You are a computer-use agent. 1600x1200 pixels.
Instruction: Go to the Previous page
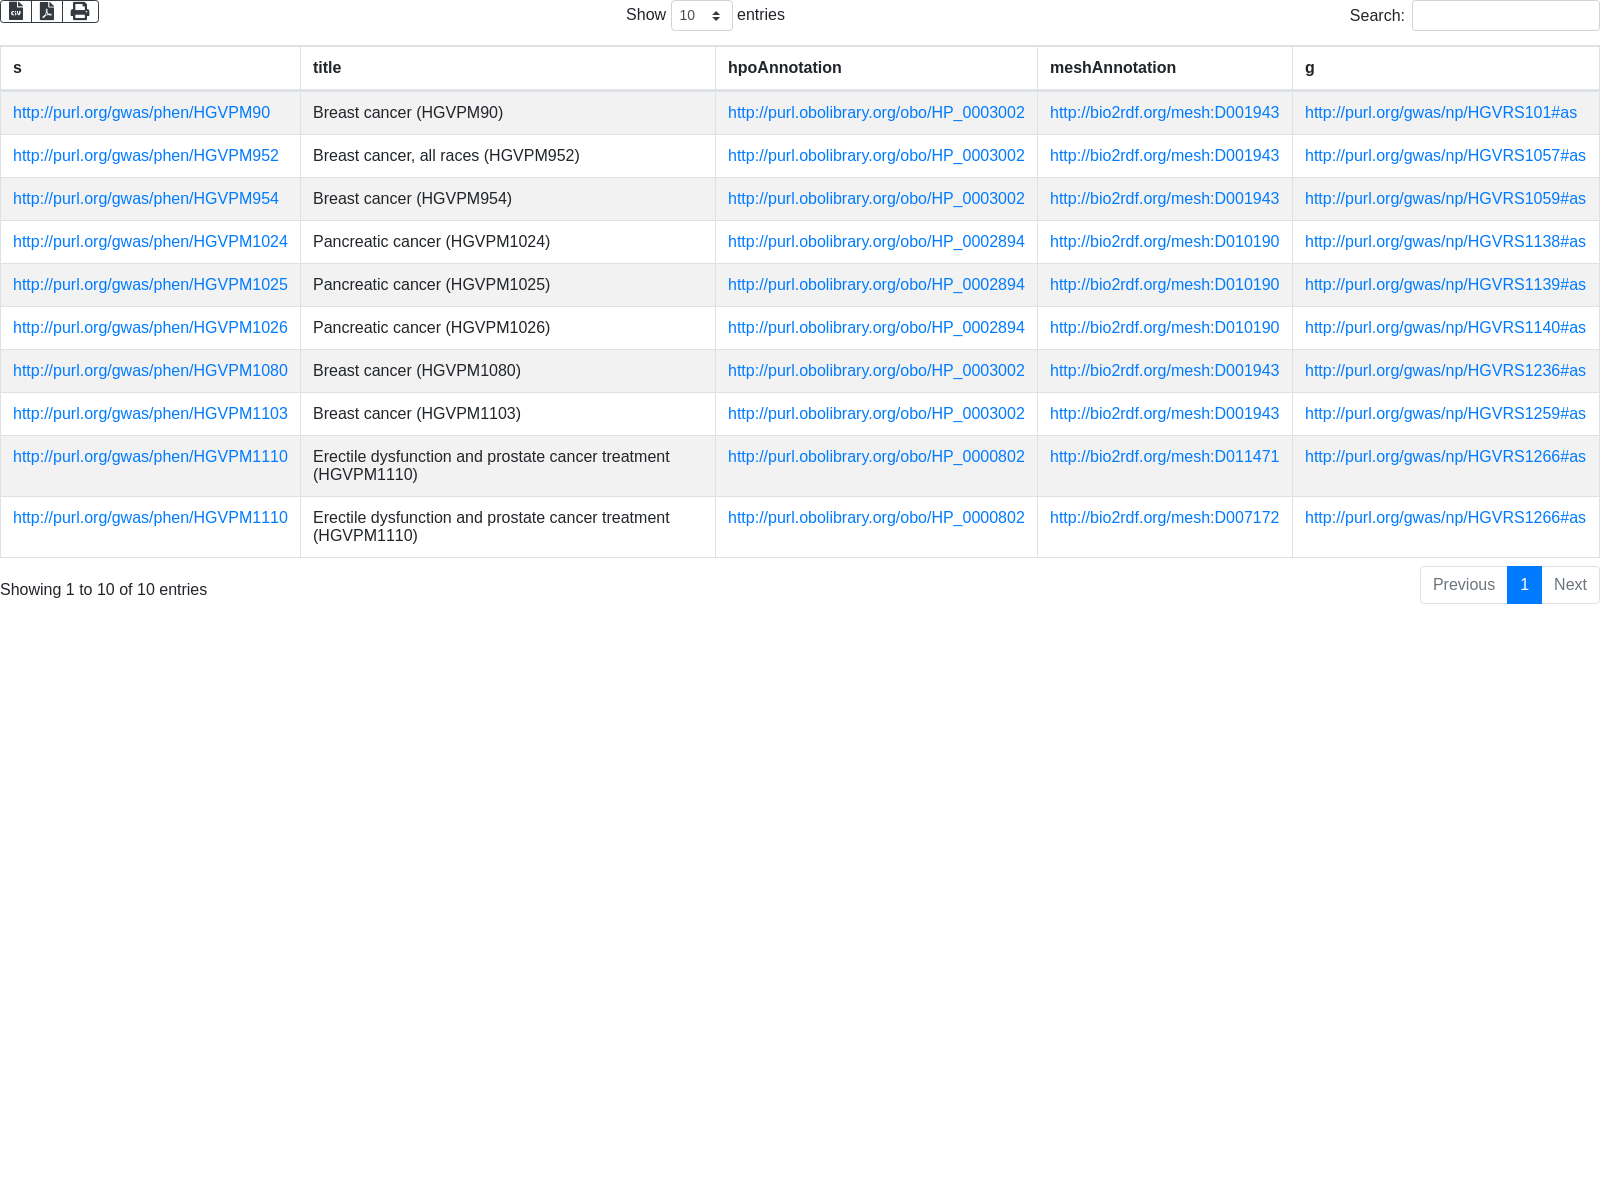1463,585
